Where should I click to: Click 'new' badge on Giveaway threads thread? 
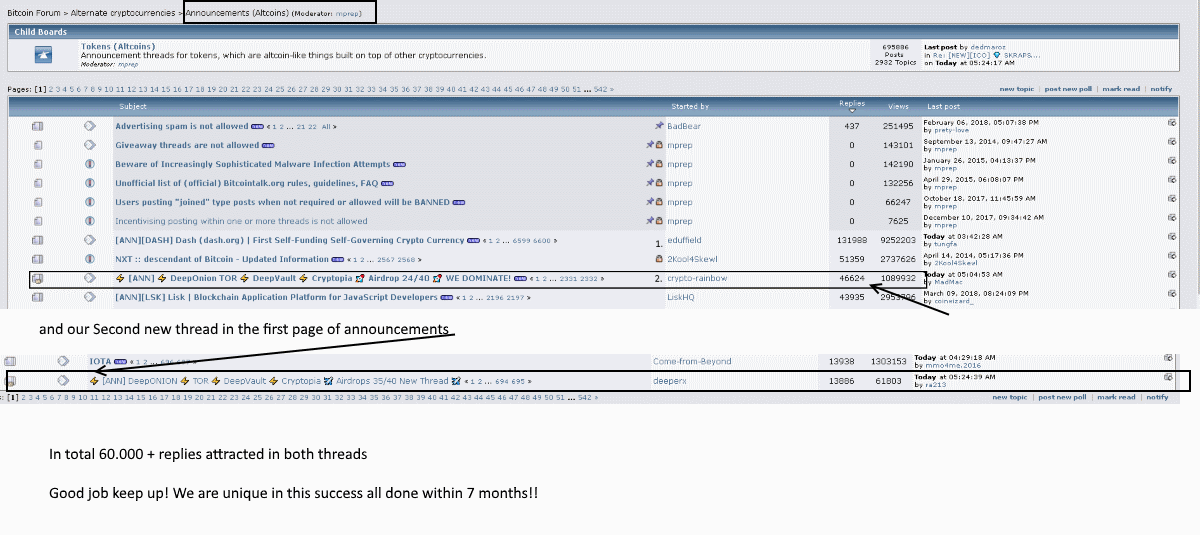269,146
